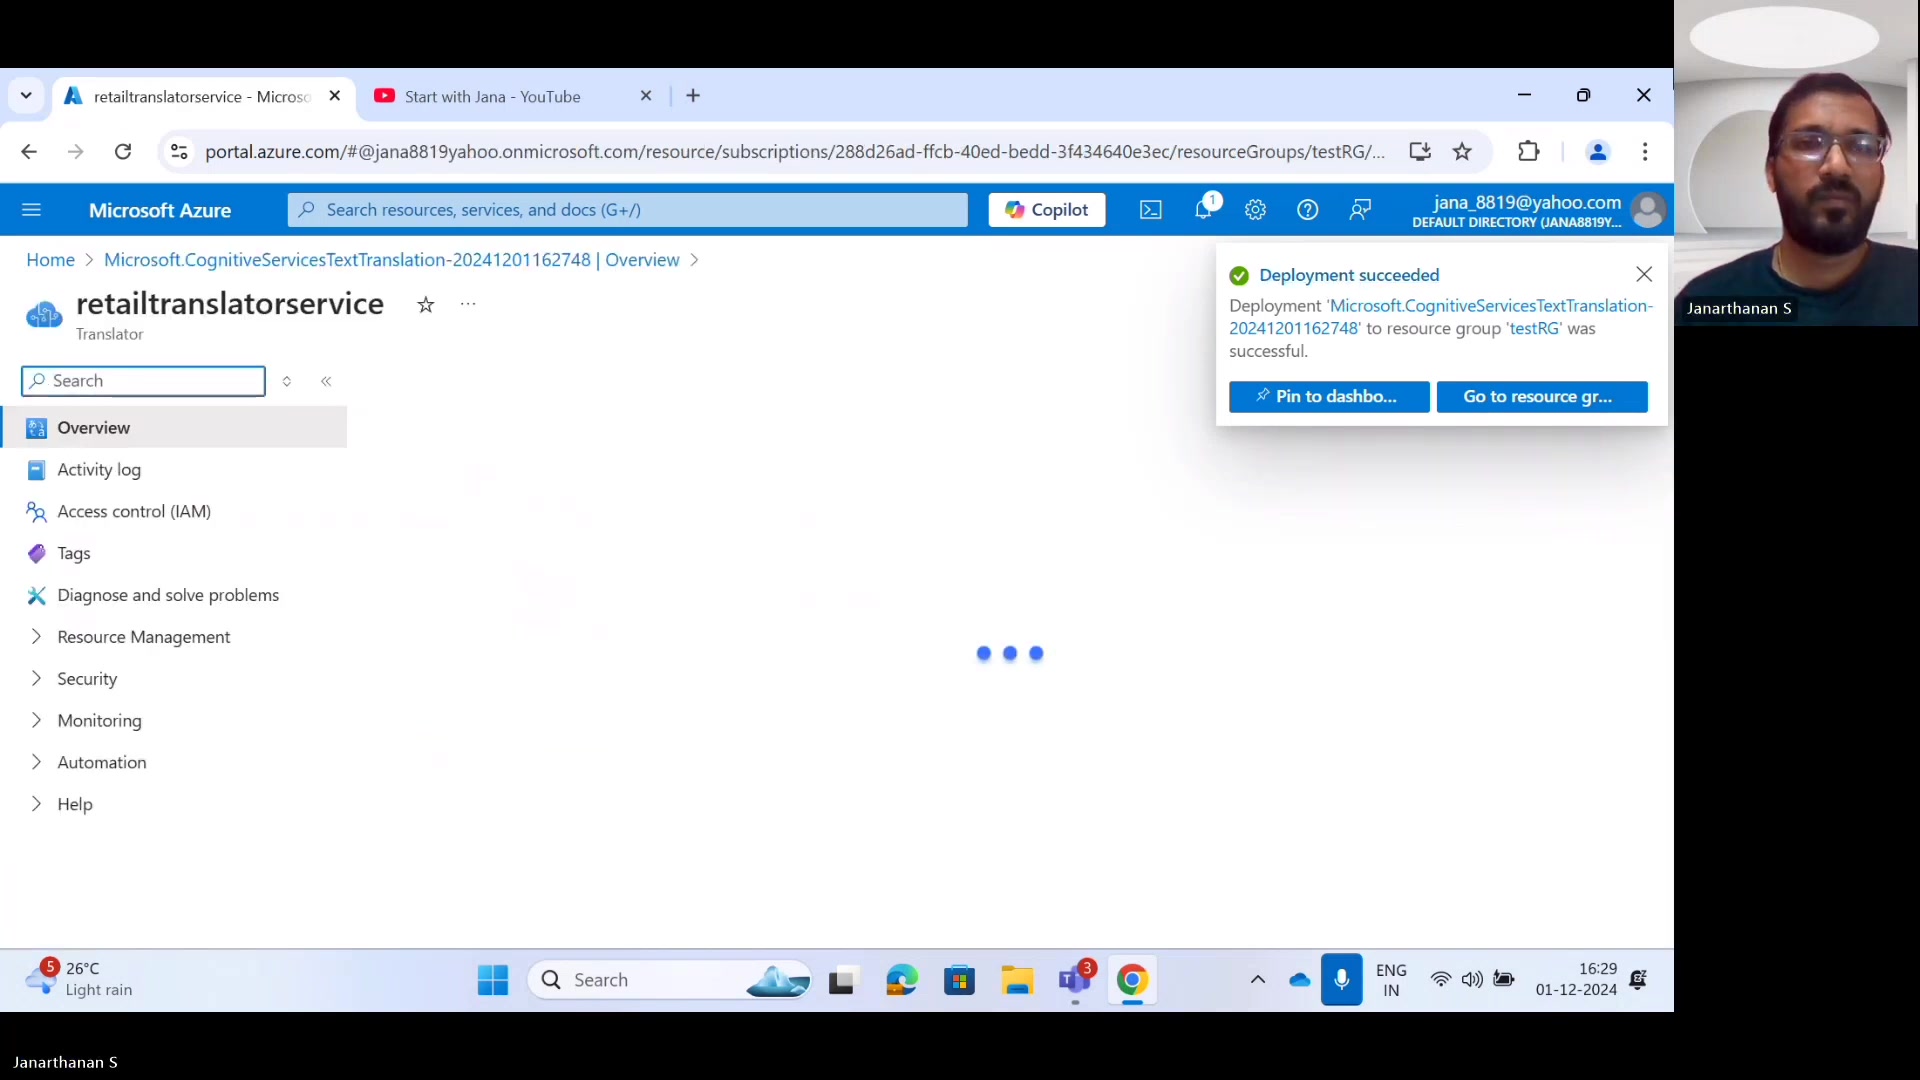
Task: Send feedback using the feedback person icon
Action: tap(1360, 210)
